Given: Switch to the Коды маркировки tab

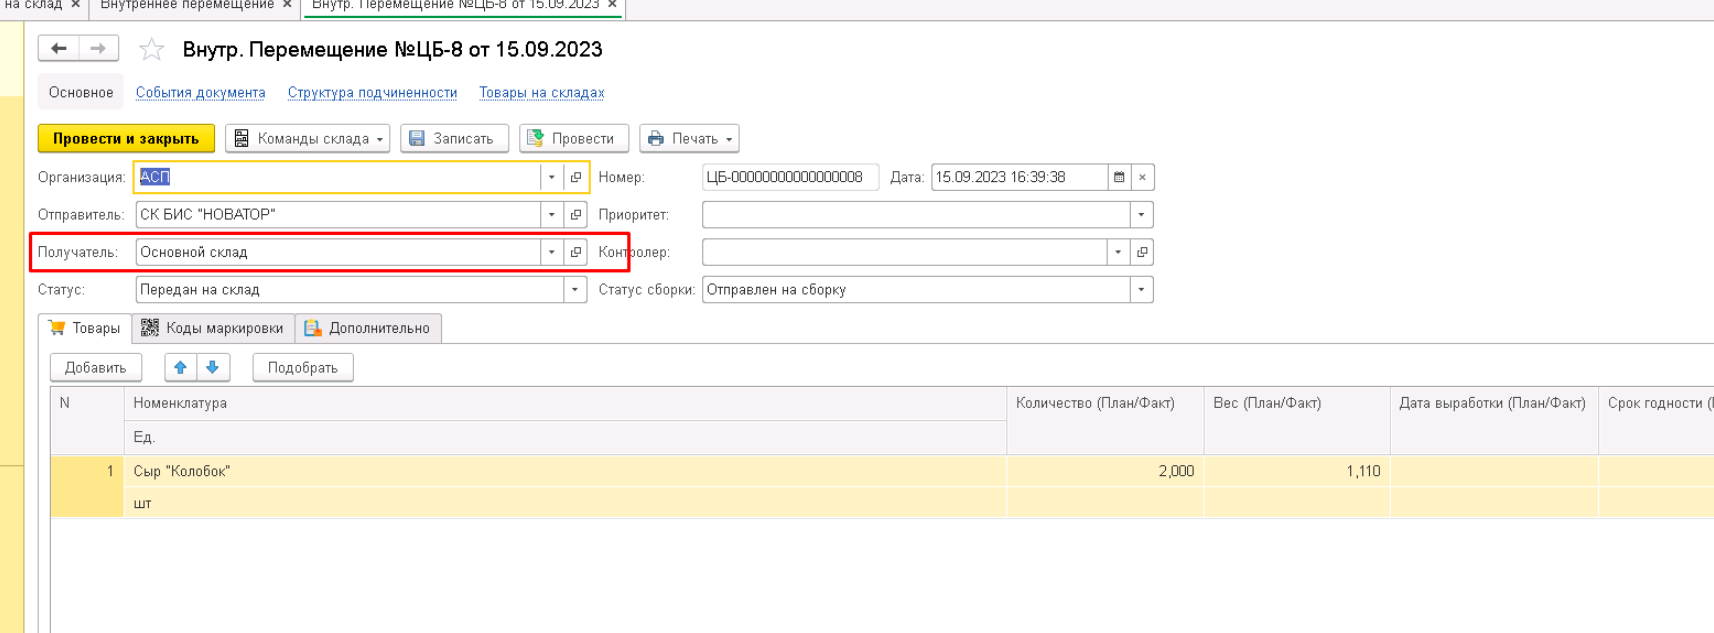Looking at the screenshot, I should tap(213, 328).
